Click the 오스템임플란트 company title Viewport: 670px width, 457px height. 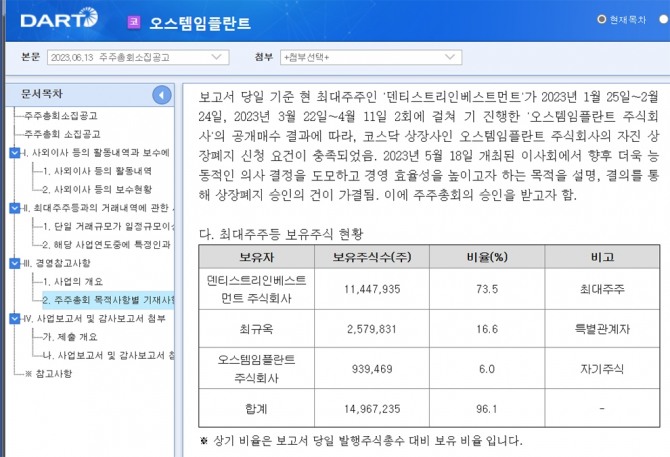pos(200,23)
